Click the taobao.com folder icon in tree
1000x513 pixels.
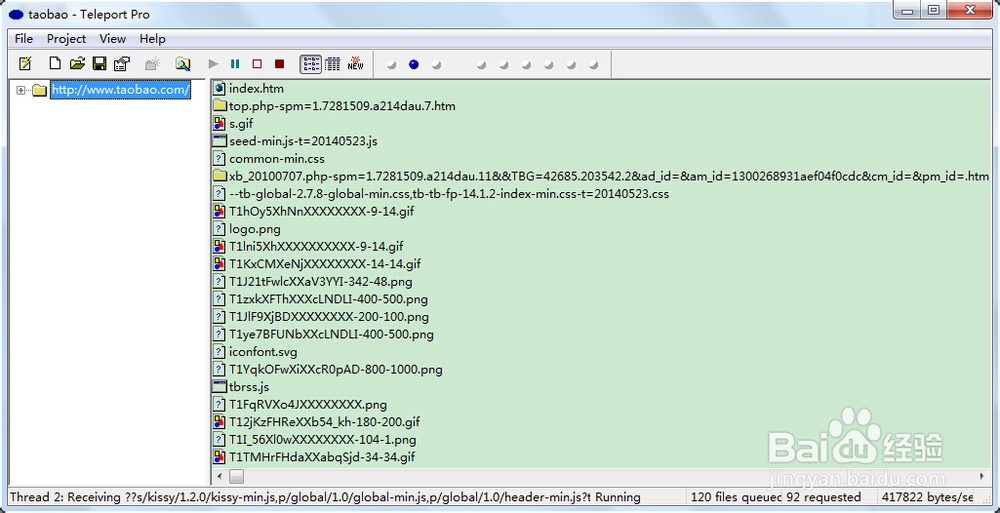pyautogui.click(x=40, y=90)
